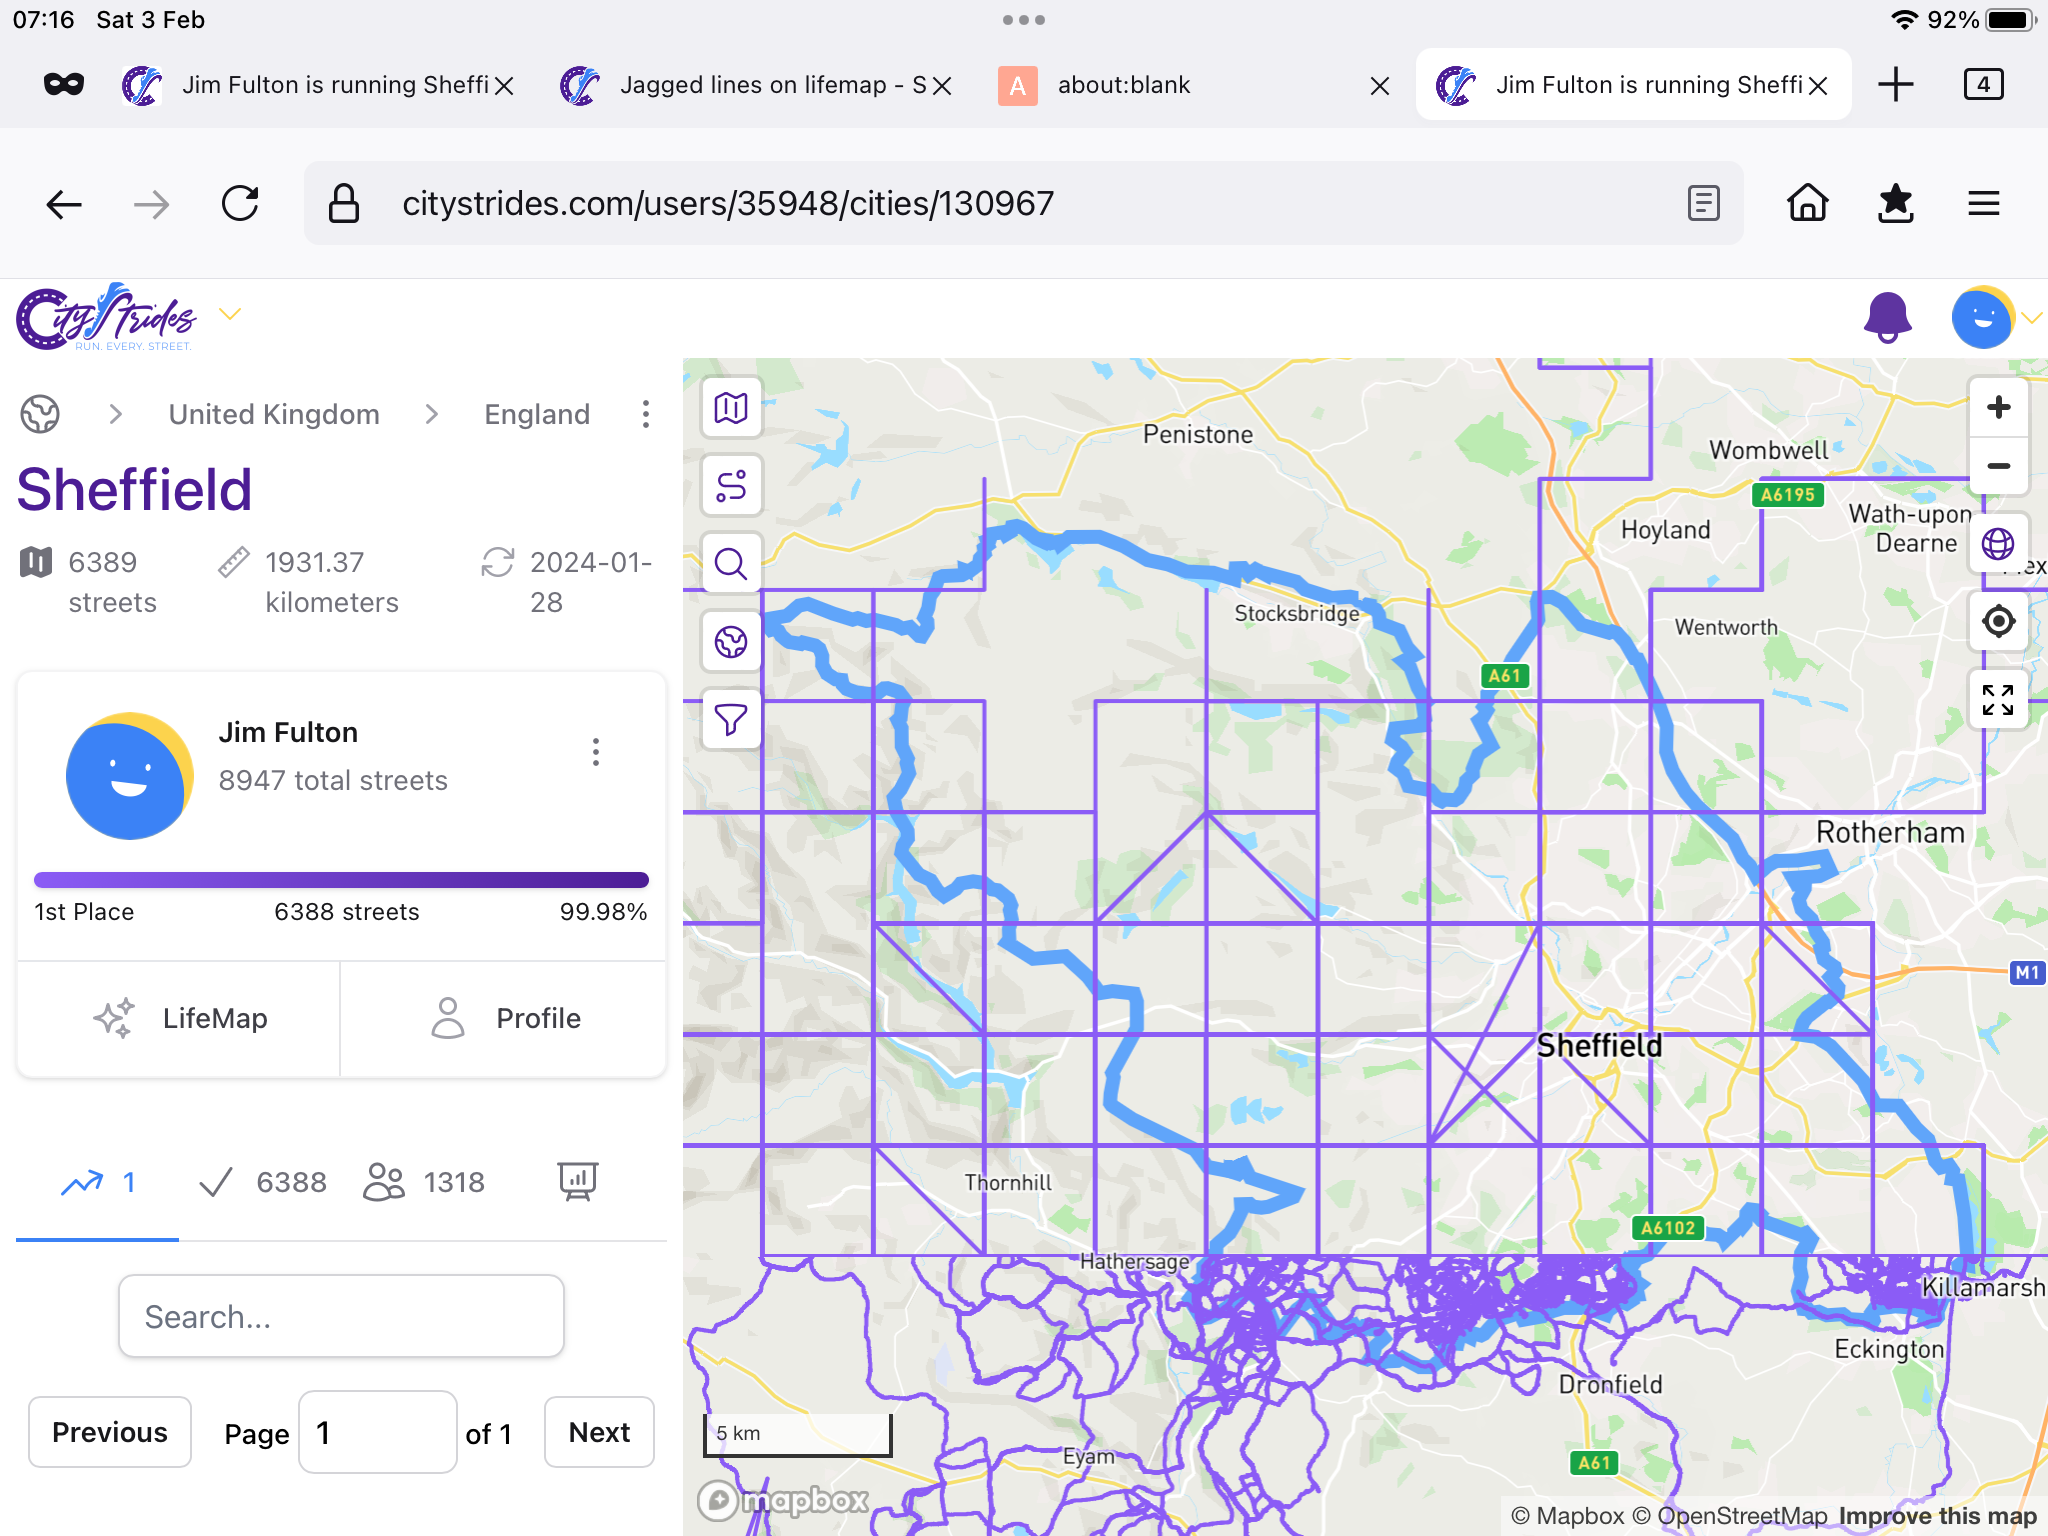Open Jim Fulton's three-dot options menu
This screenshot has height=1536, width=2048.
click(596, 752)
